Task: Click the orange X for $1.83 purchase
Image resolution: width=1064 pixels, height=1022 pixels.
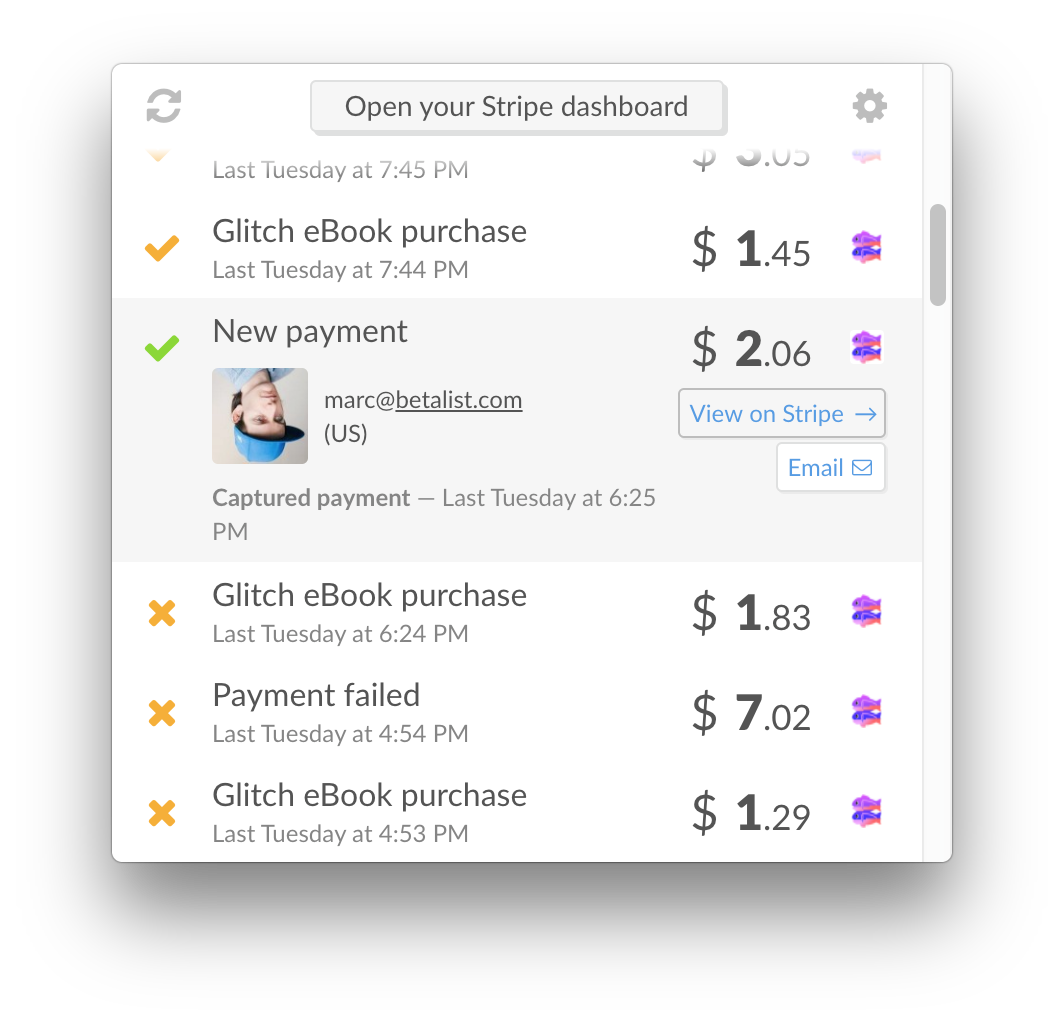Action: (x=162, y=612)
